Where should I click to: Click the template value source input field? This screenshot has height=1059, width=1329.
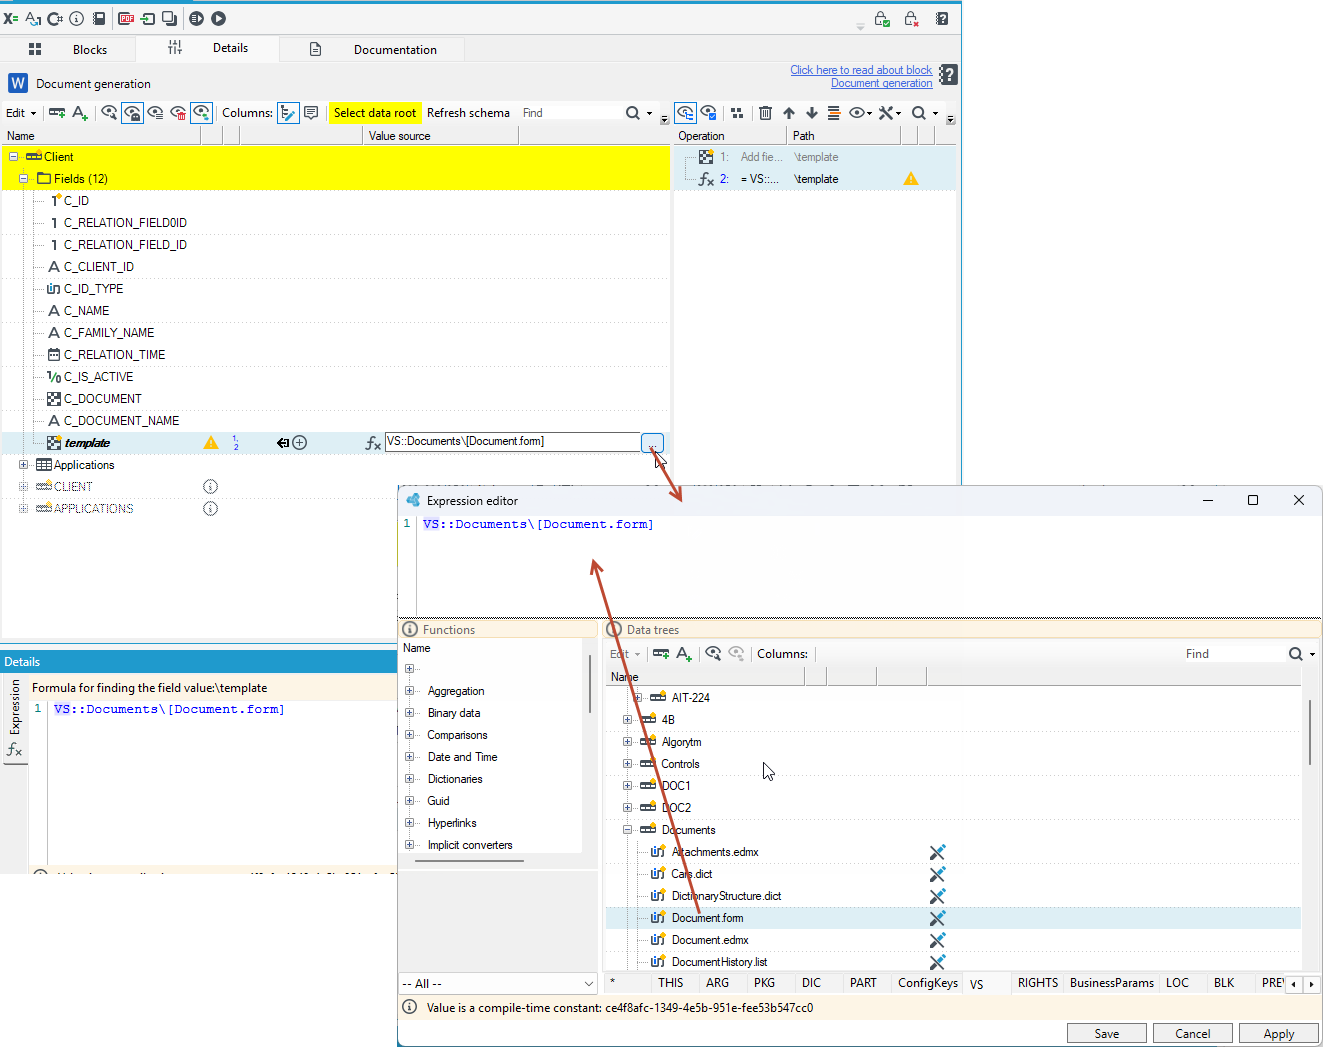(x=512, y=442)
